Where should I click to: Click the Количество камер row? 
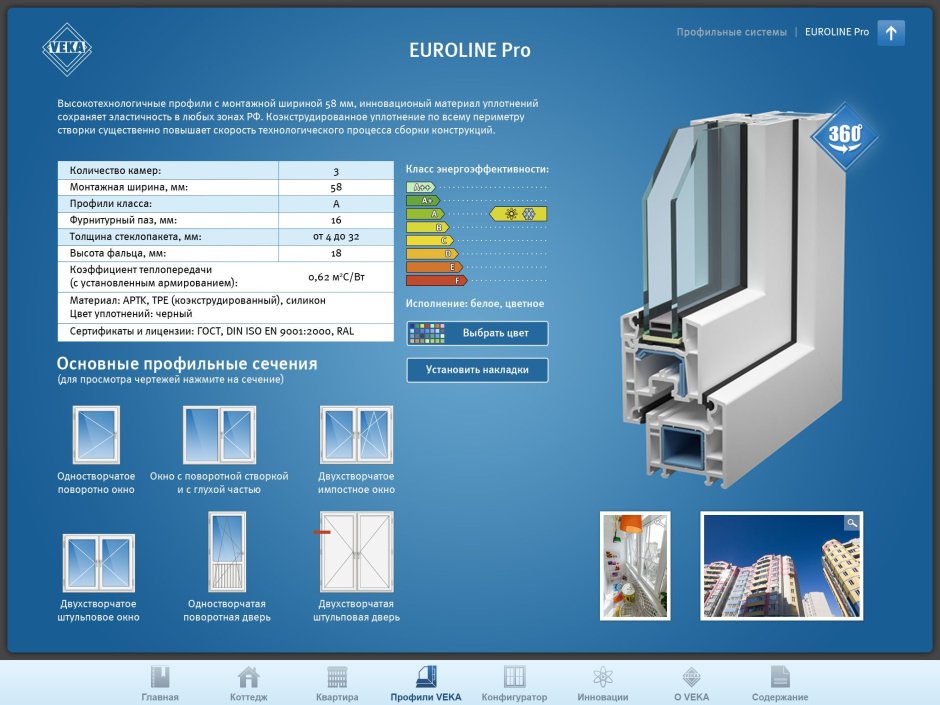(225, 170)
